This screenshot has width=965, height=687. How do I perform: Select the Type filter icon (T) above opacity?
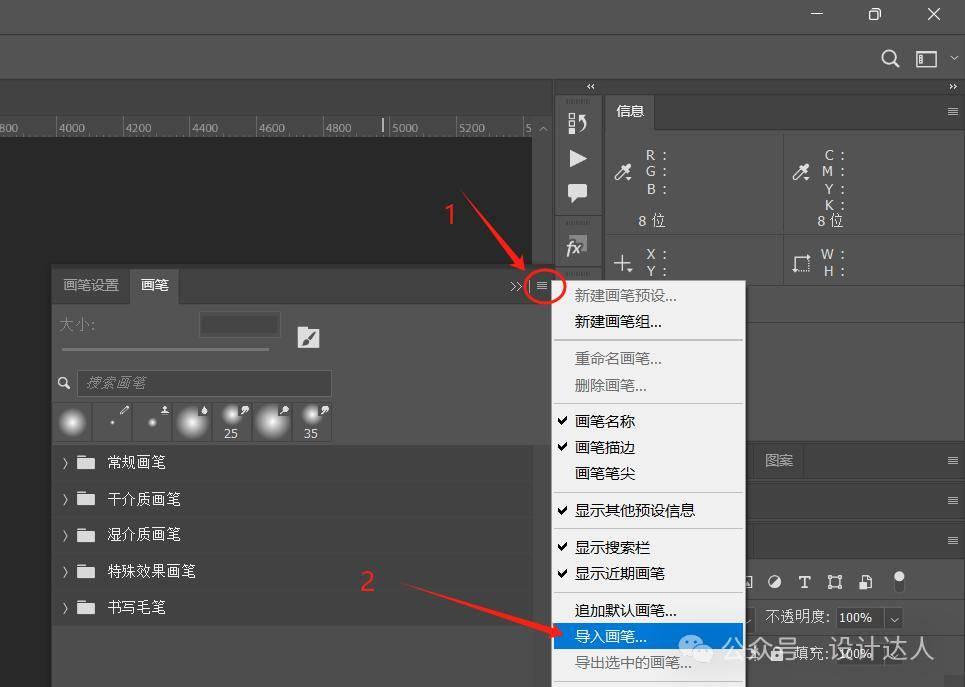[x=804, y=581]
